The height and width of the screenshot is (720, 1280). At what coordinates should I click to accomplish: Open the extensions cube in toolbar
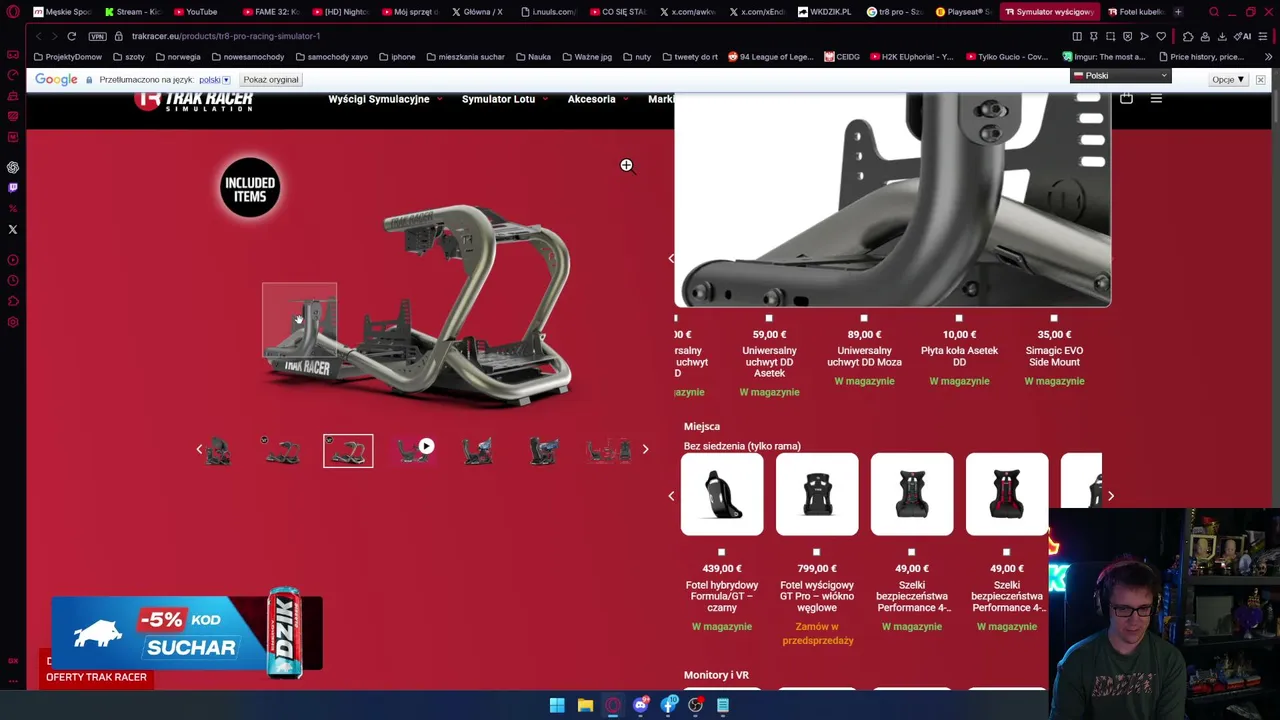tap(1188, 36)
